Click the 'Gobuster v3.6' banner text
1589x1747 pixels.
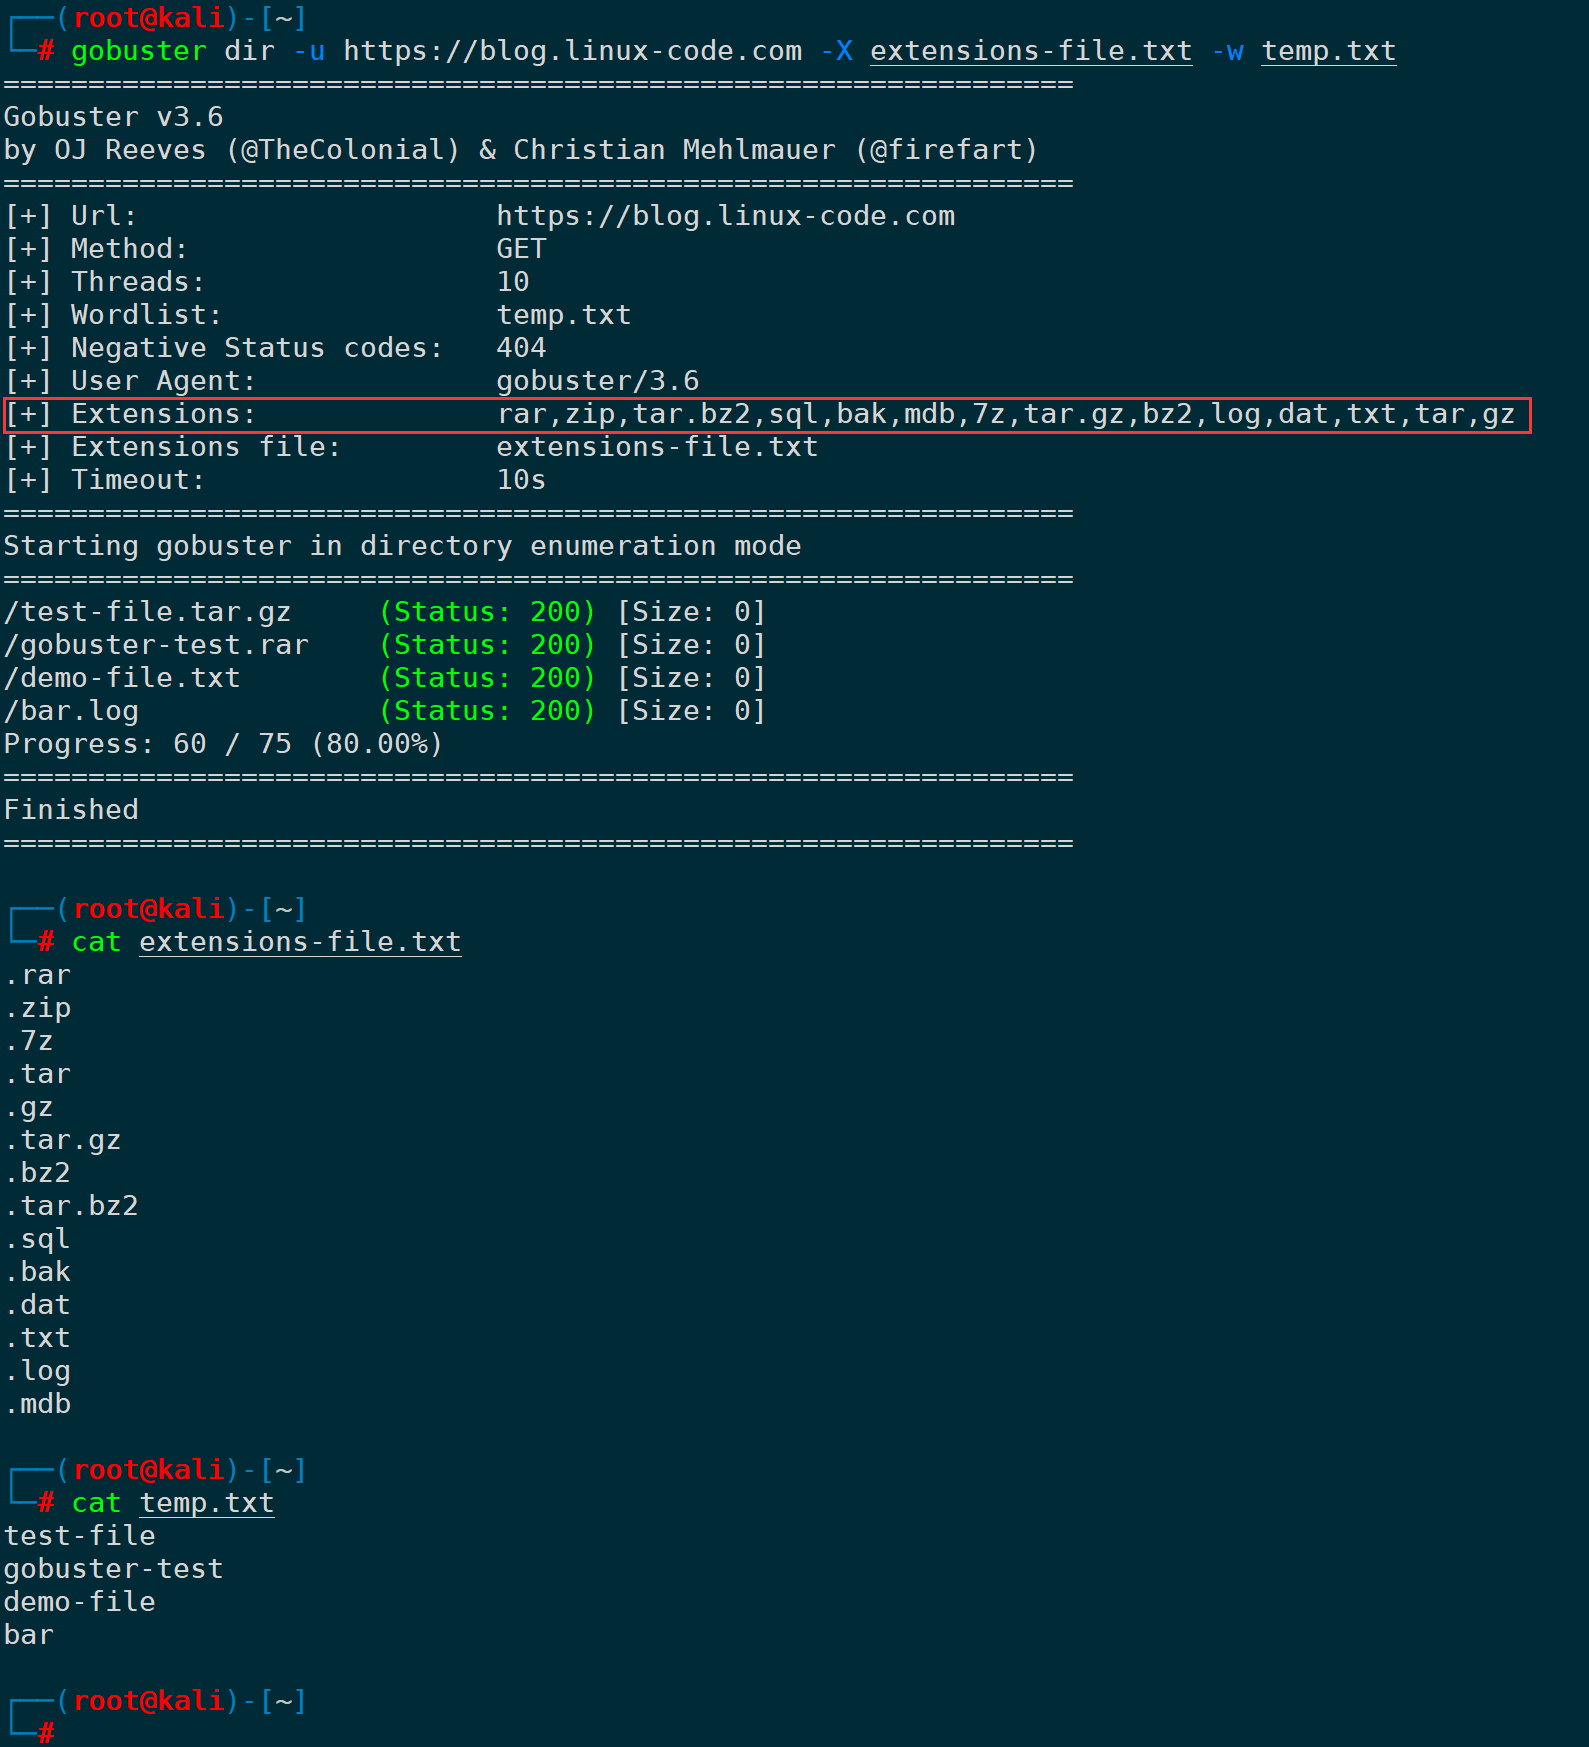click(x=113, y=117)
